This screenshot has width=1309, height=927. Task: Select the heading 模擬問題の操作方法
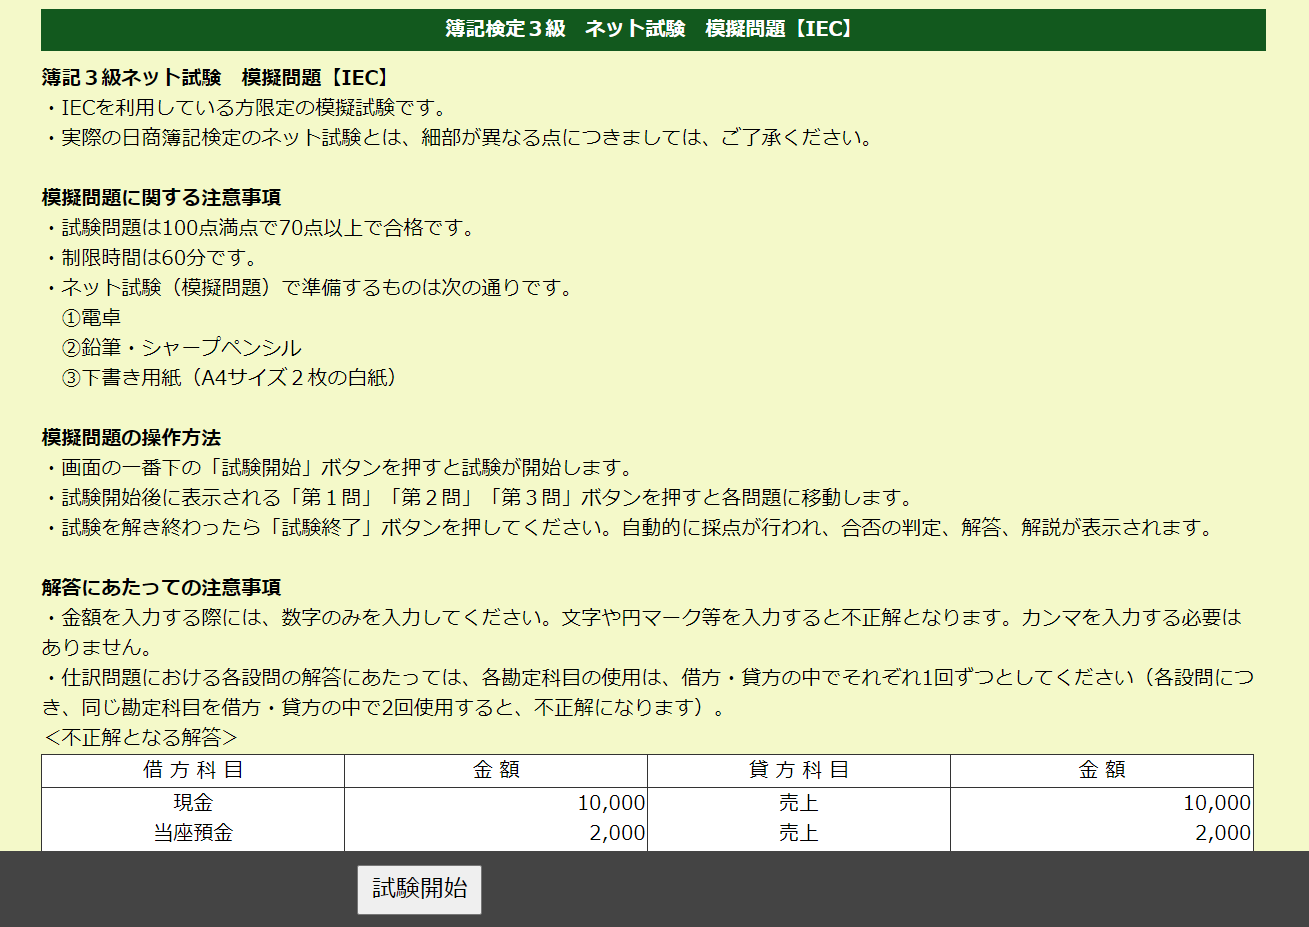point(132,437)
